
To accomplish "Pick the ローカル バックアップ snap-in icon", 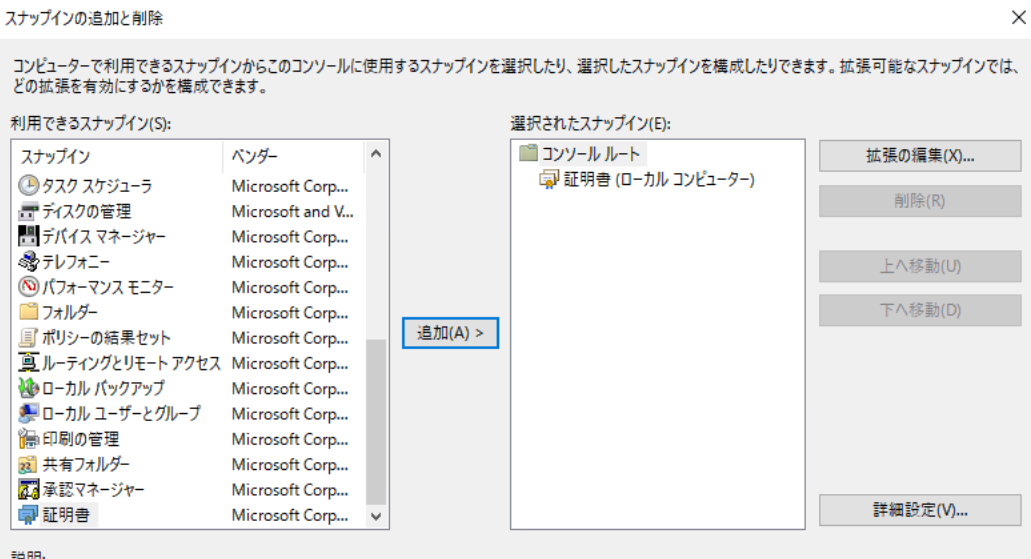I will (x=29, y=388).
